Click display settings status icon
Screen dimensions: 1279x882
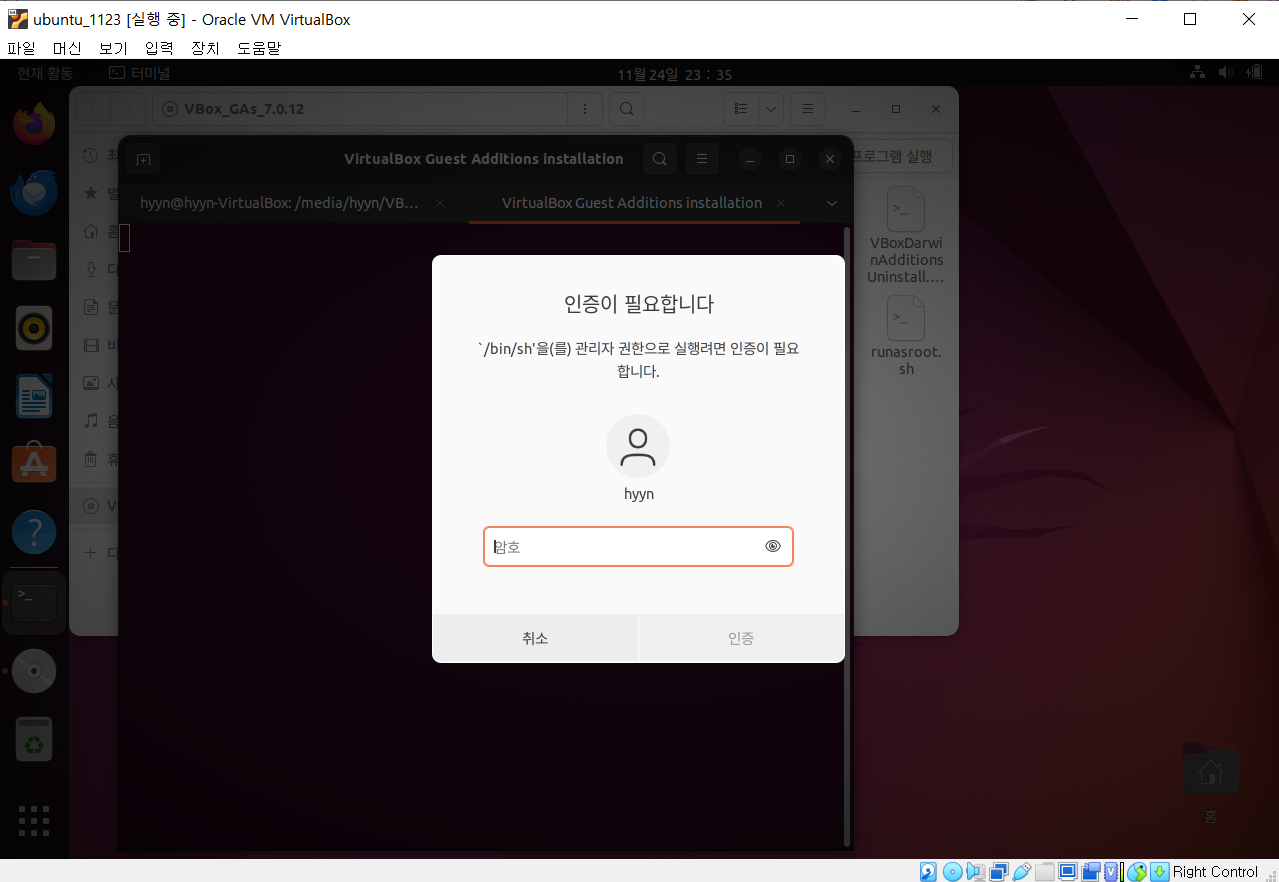pos(1068,872)
